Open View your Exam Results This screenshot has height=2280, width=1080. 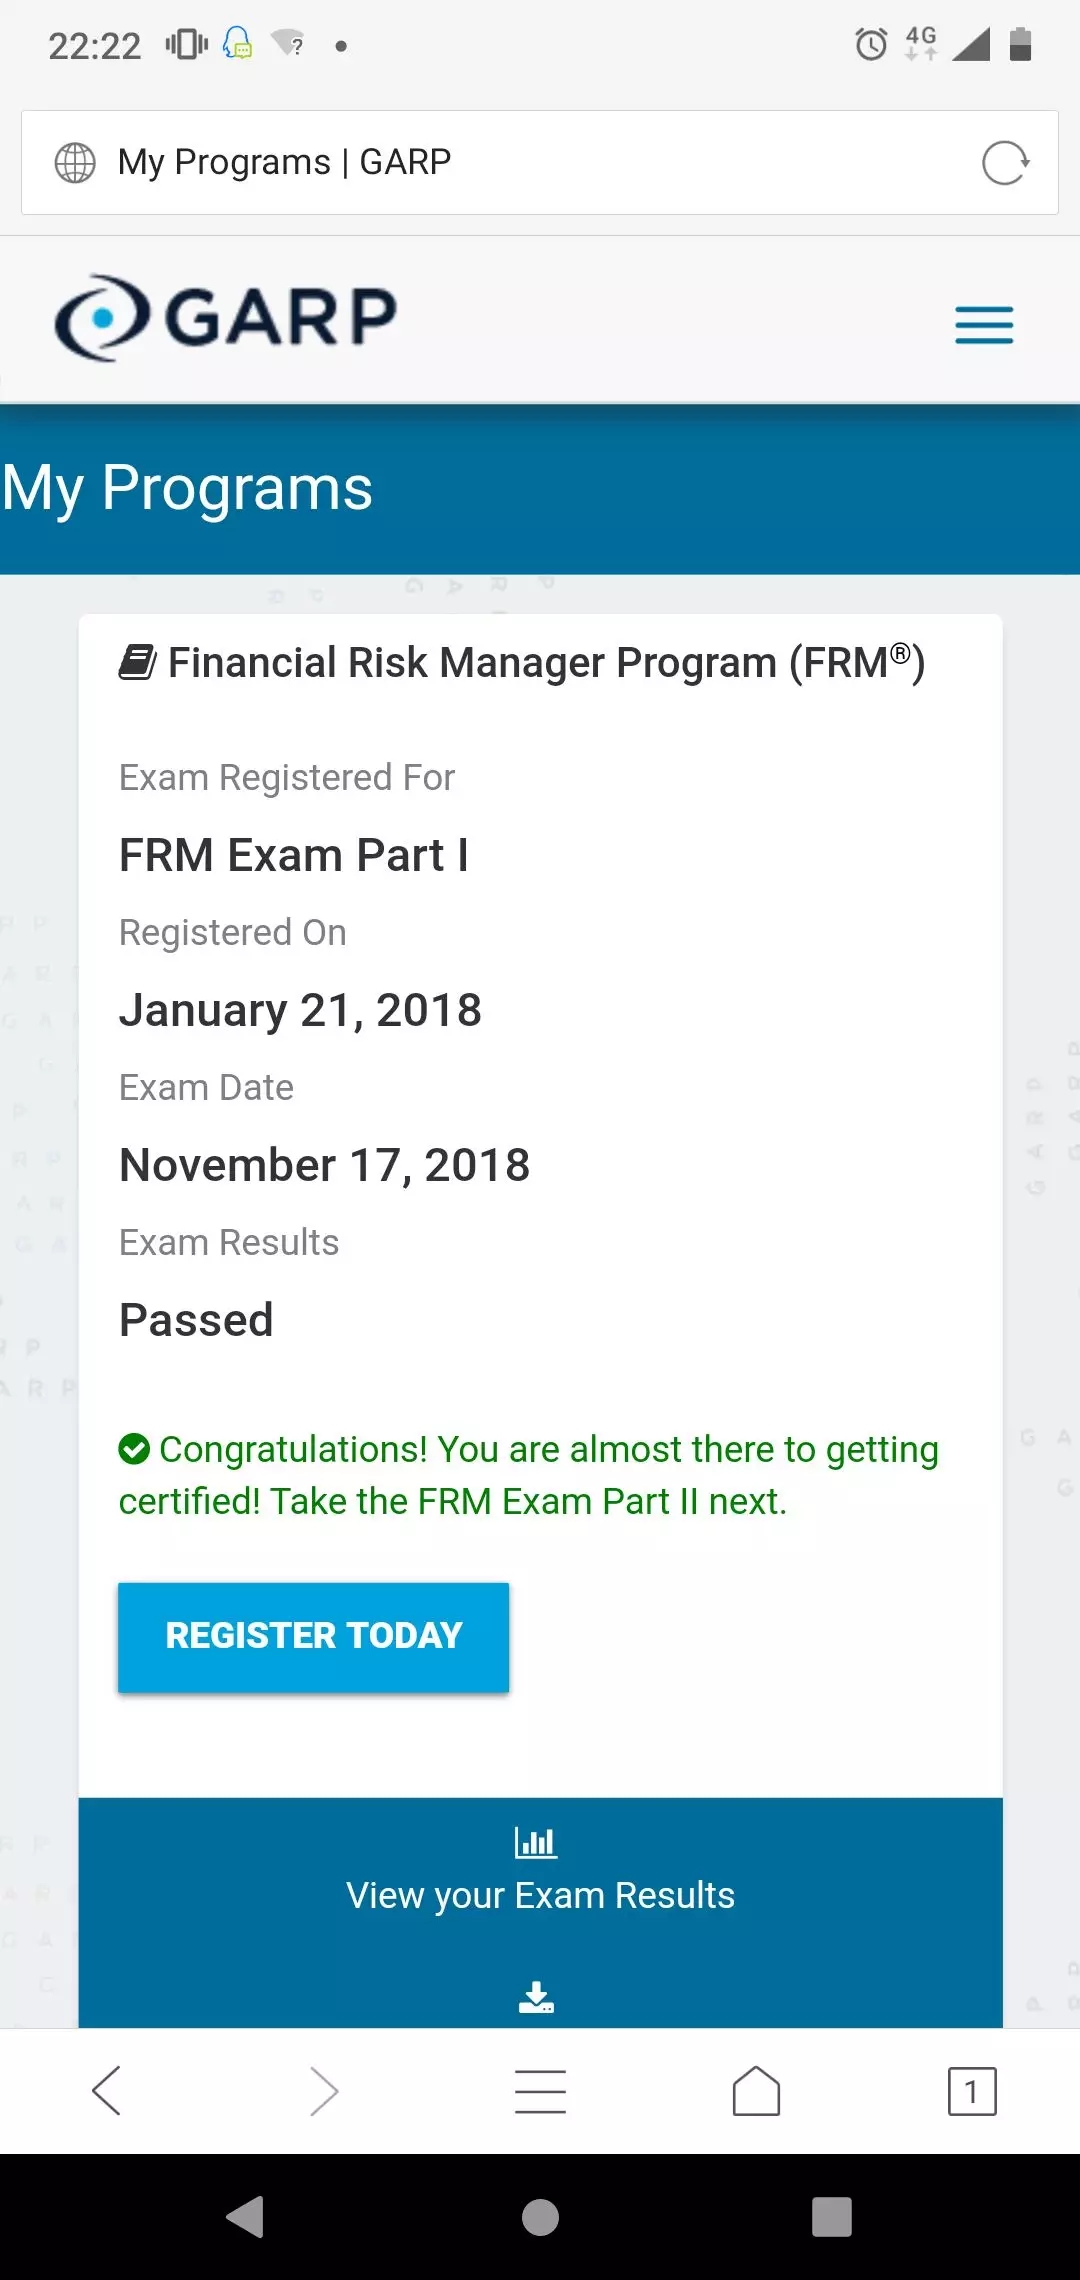click(x=540, y=1893)
